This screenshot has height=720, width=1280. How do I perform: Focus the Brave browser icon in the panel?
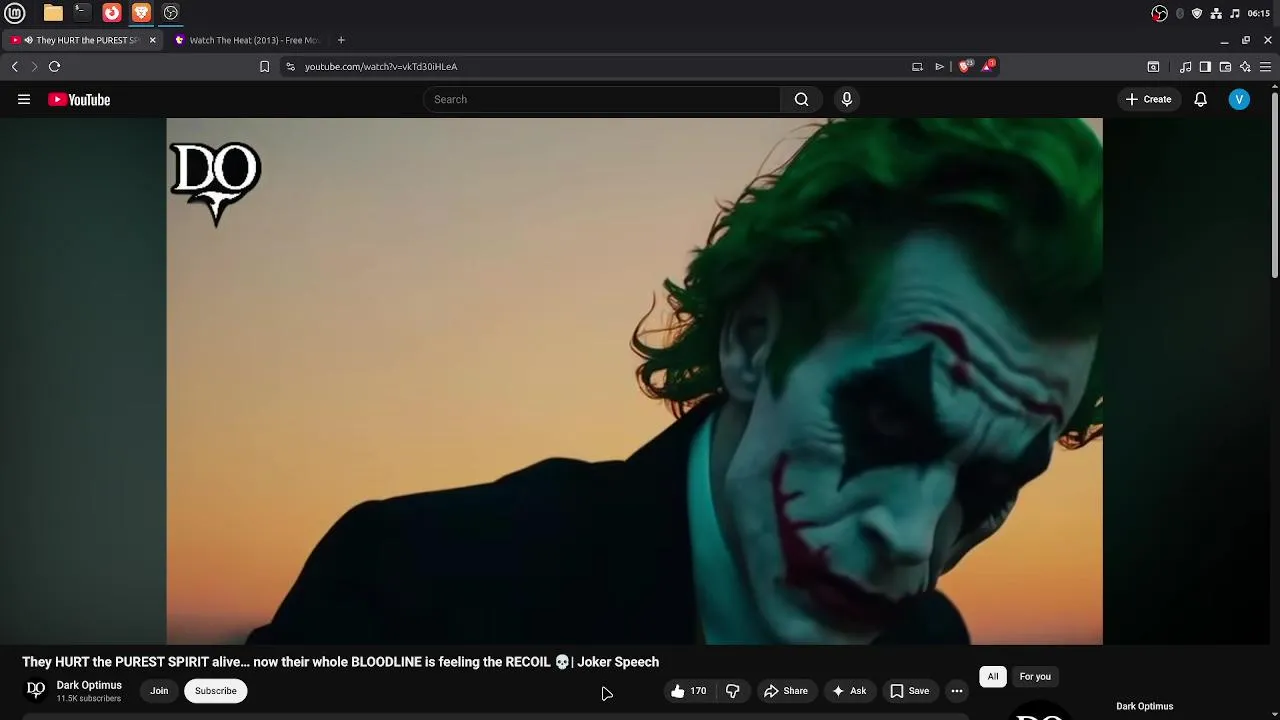click(141, 13)
